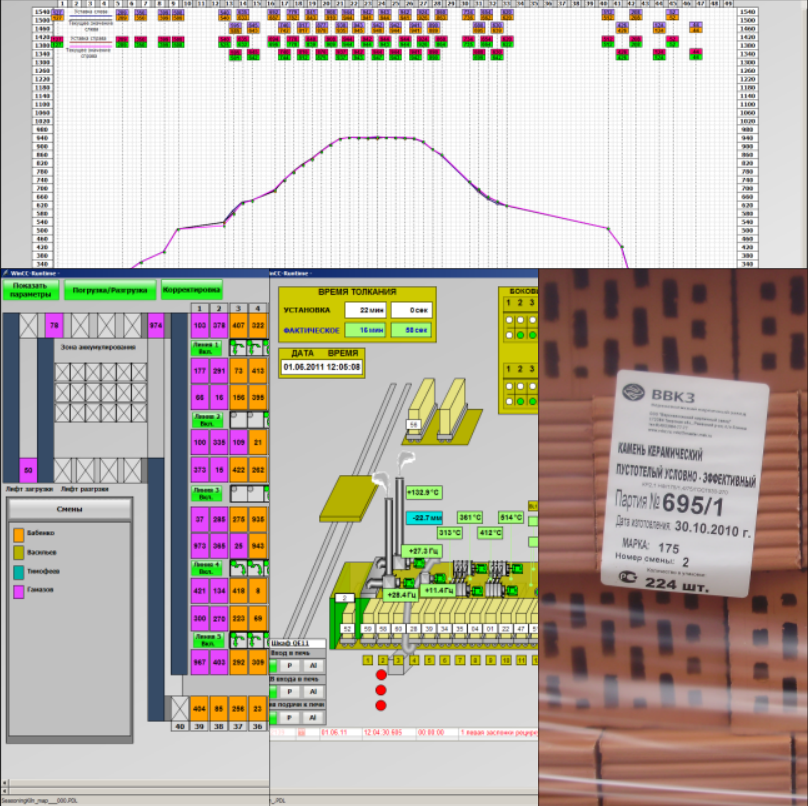
Task: Select the teal Тимофеев shift swatch
Action: tap(19, 572)
